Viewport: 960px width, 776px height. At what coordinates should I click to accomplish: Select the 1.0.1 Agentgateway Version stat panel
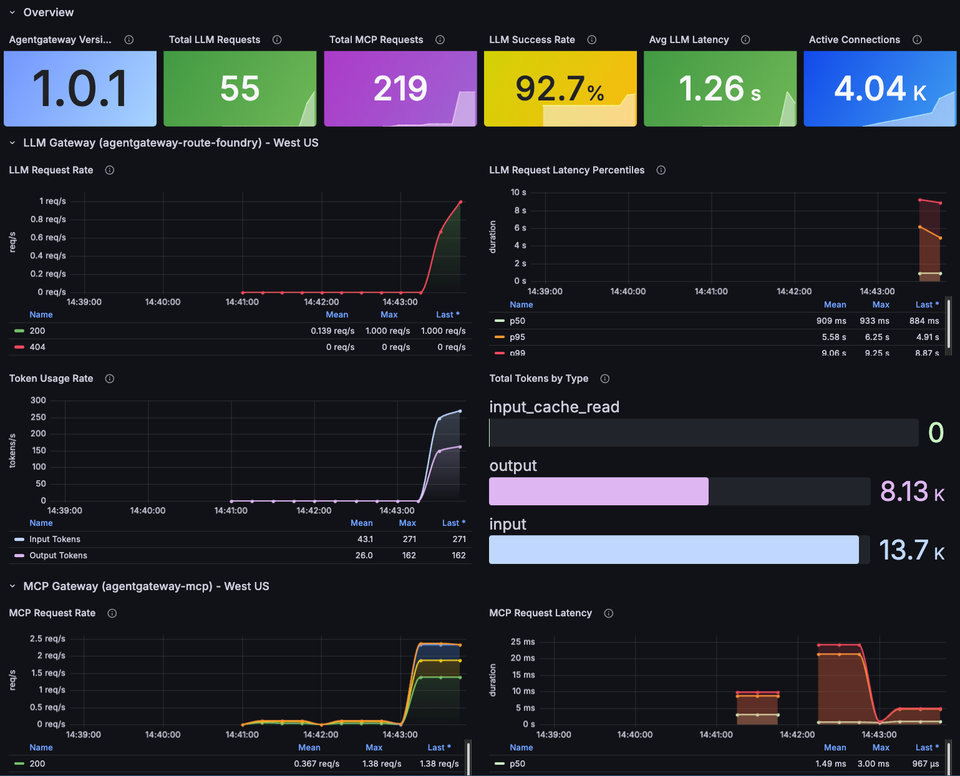click(x=80, y=88)
